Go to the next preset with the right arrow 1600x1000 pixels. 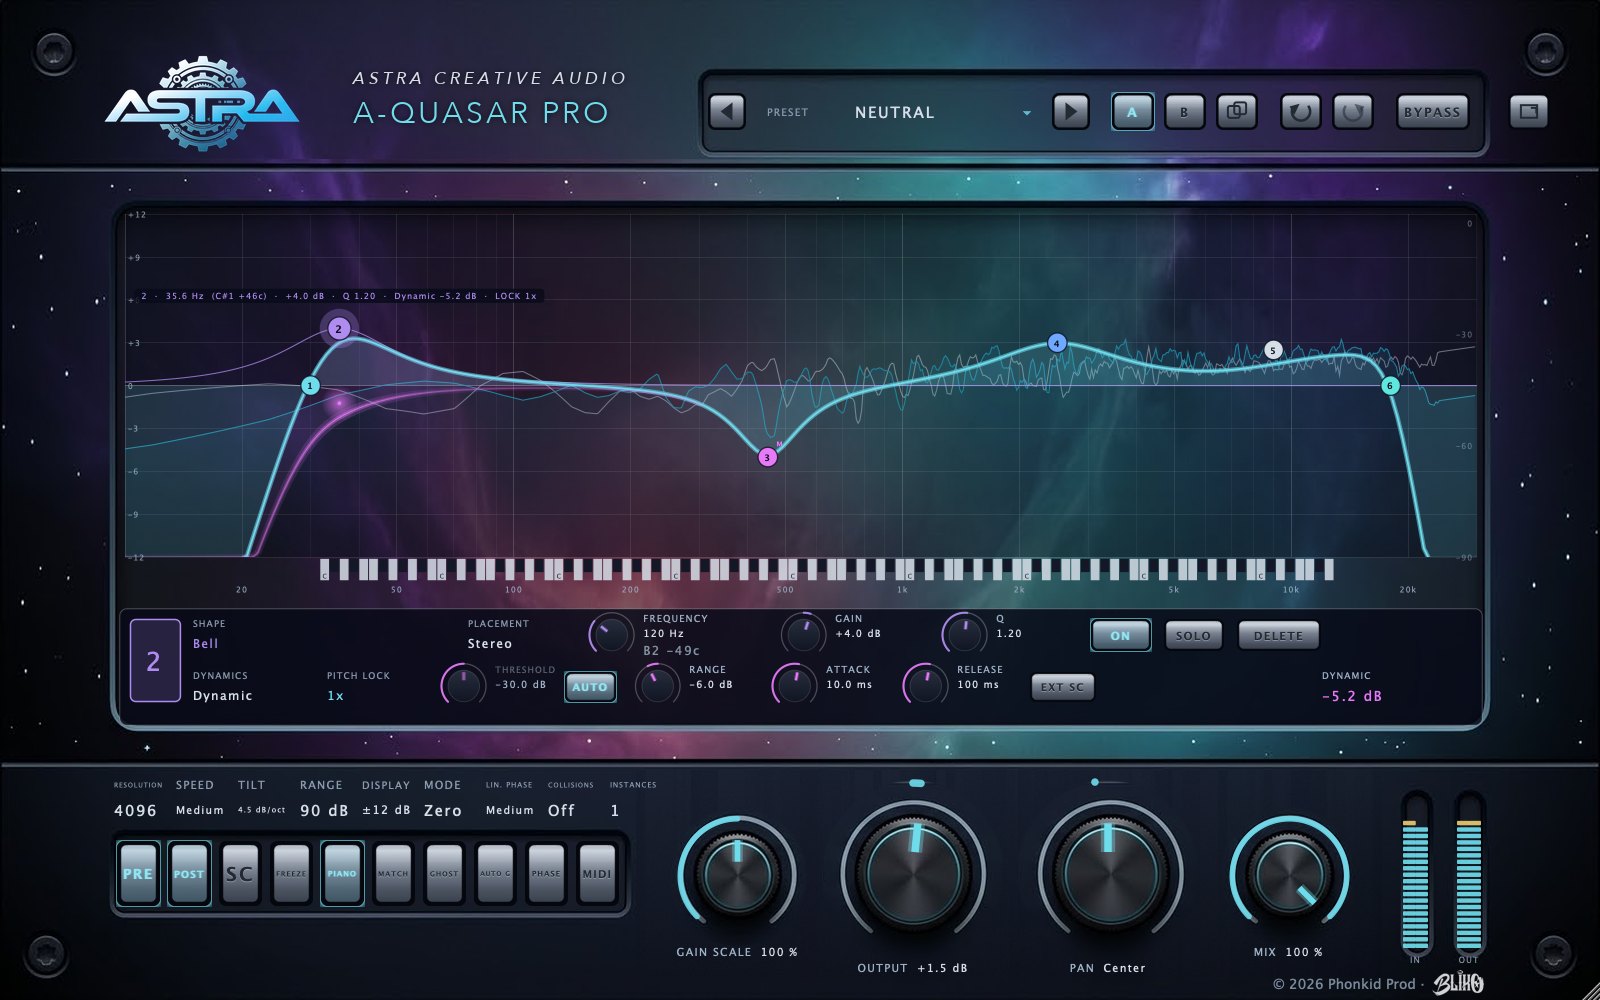click(x=1070, y=111)
